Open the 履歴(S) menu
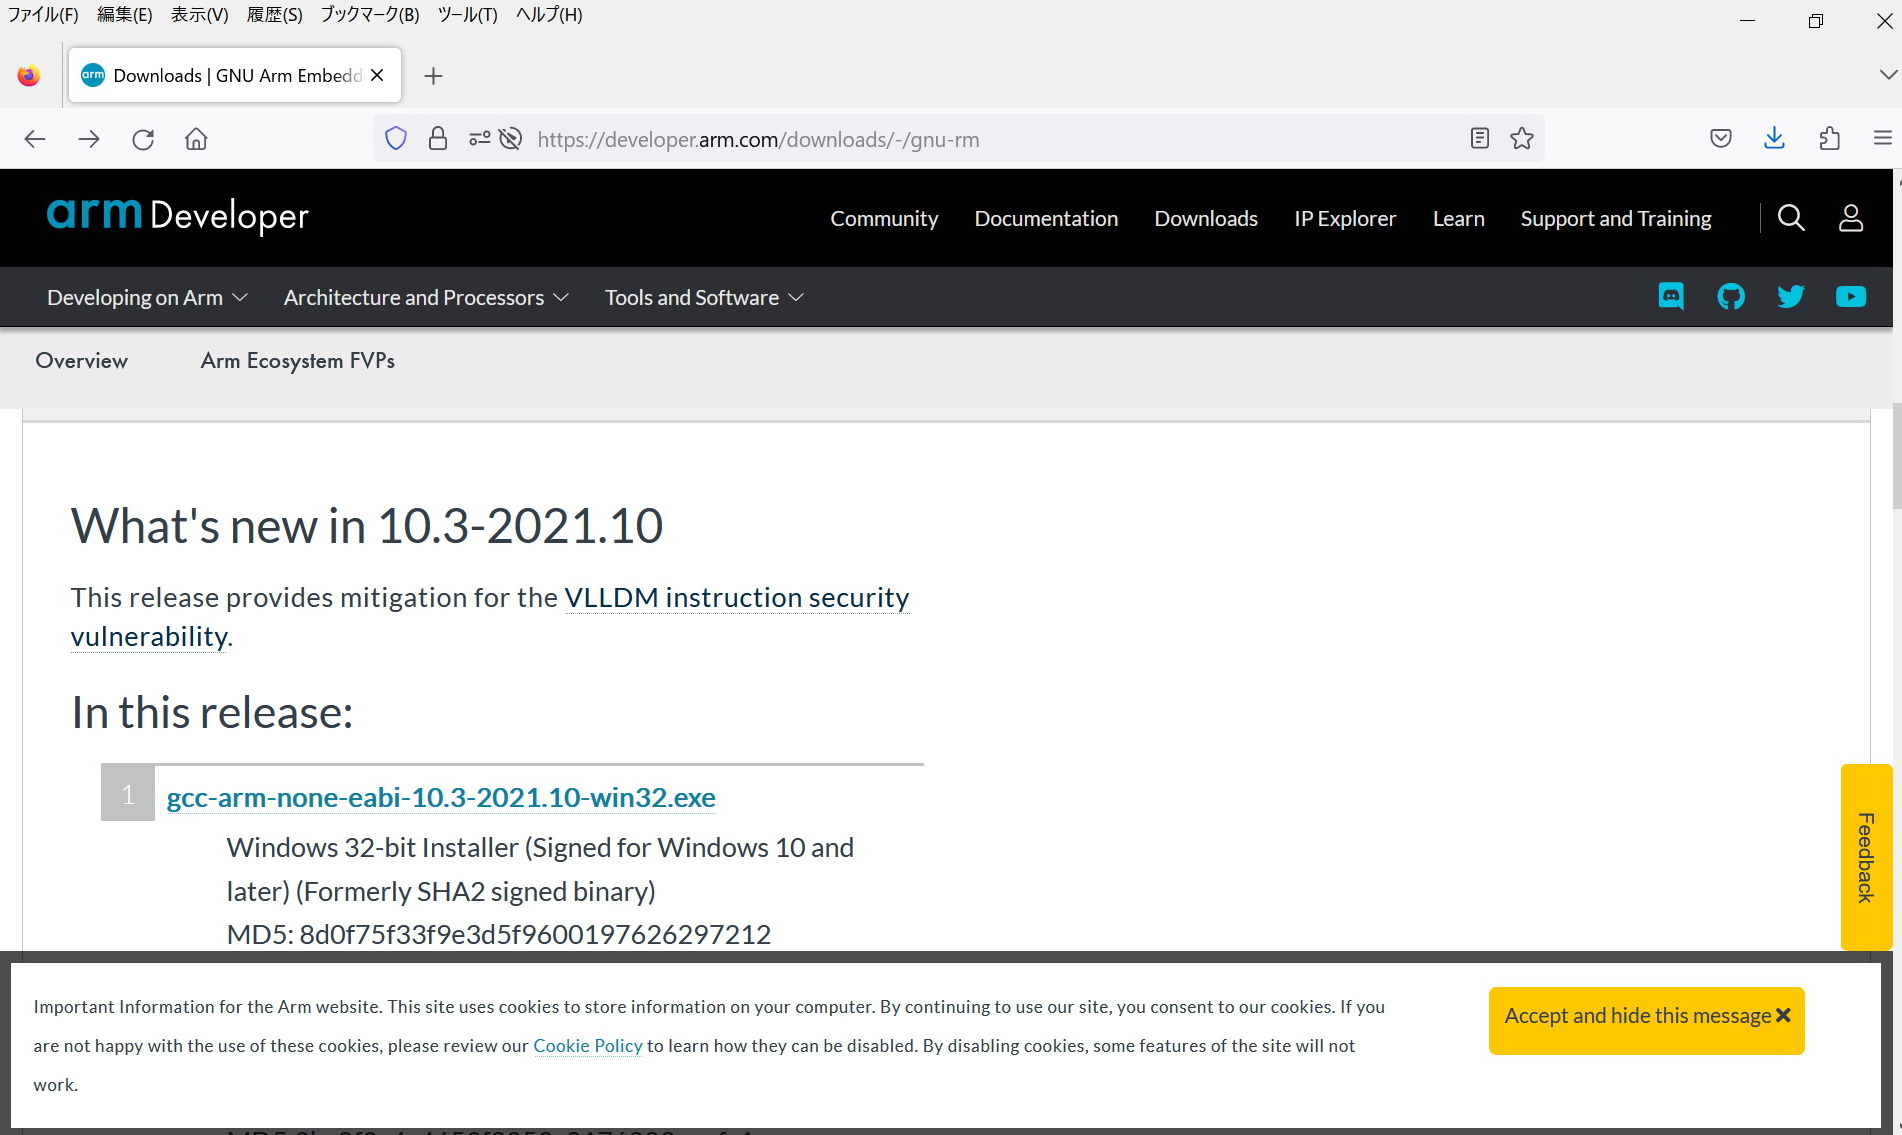This screenshot has height=1135, width=1902. (275, 15)
